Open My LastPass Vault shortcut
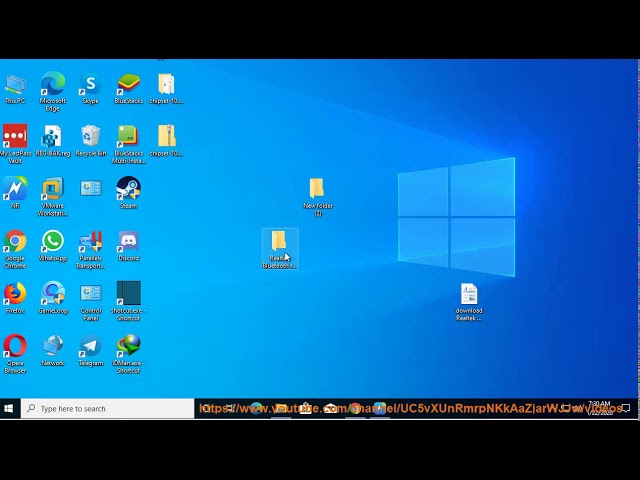 coord(15,144)
